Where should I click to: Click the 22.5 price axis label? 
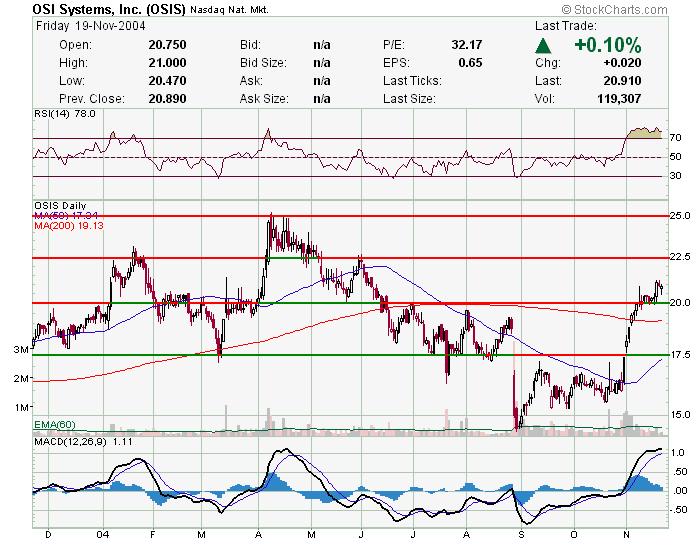[680, 257]
